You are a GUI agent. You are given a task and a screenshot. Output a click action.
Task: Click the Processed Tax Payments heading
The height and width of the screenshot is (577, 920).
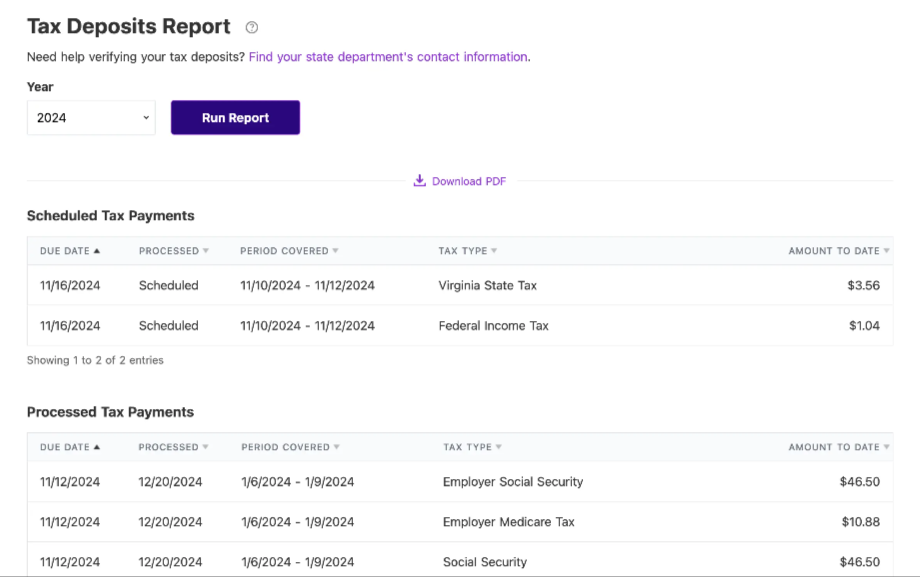(110, 412)
